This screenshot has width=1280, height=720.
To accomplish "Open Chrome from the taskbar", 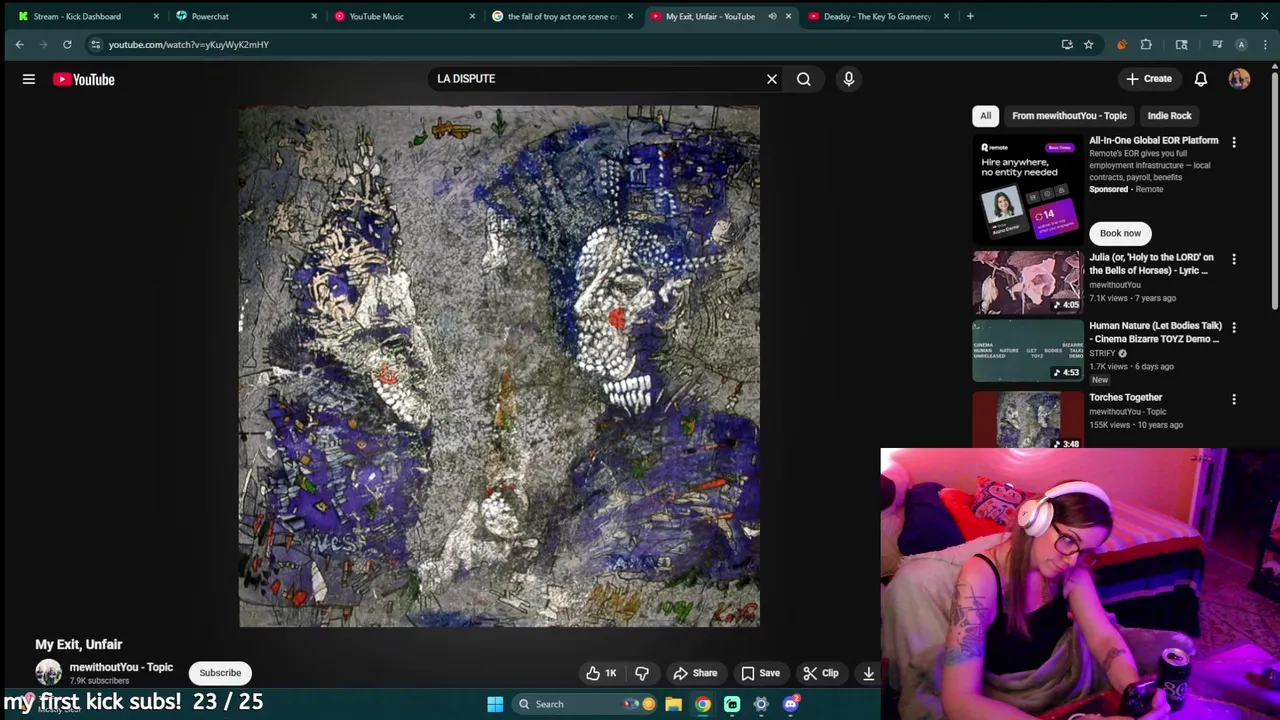I will click(703, 704).
